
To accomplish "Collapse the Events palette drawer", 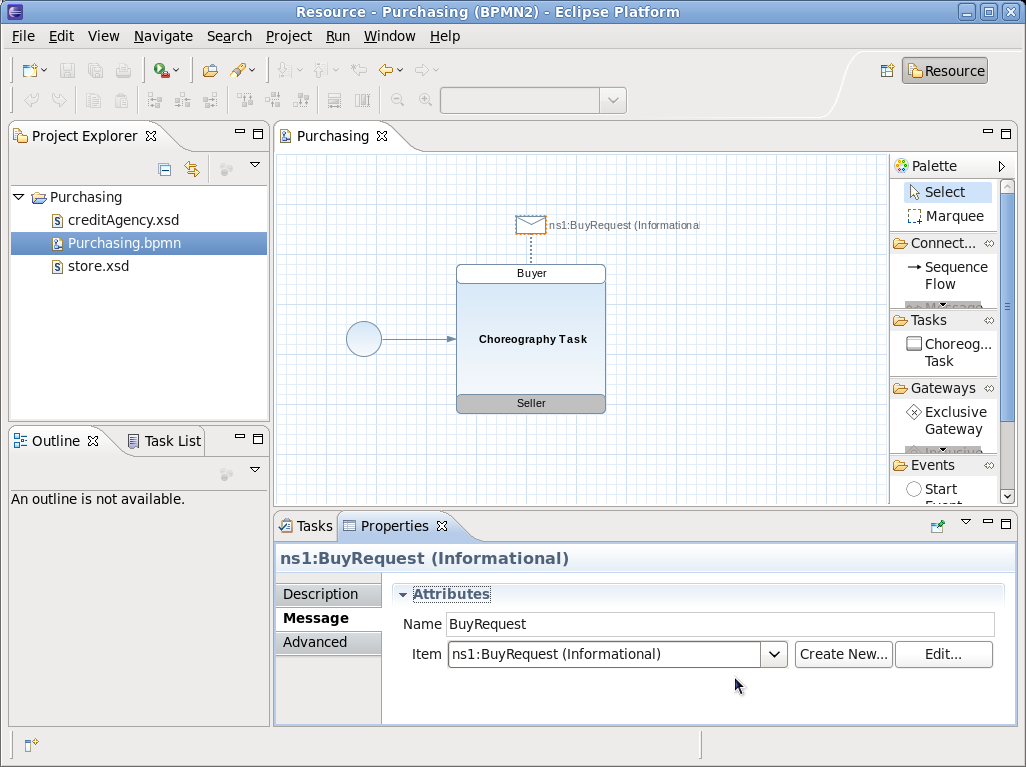I will tap(944, 465).
